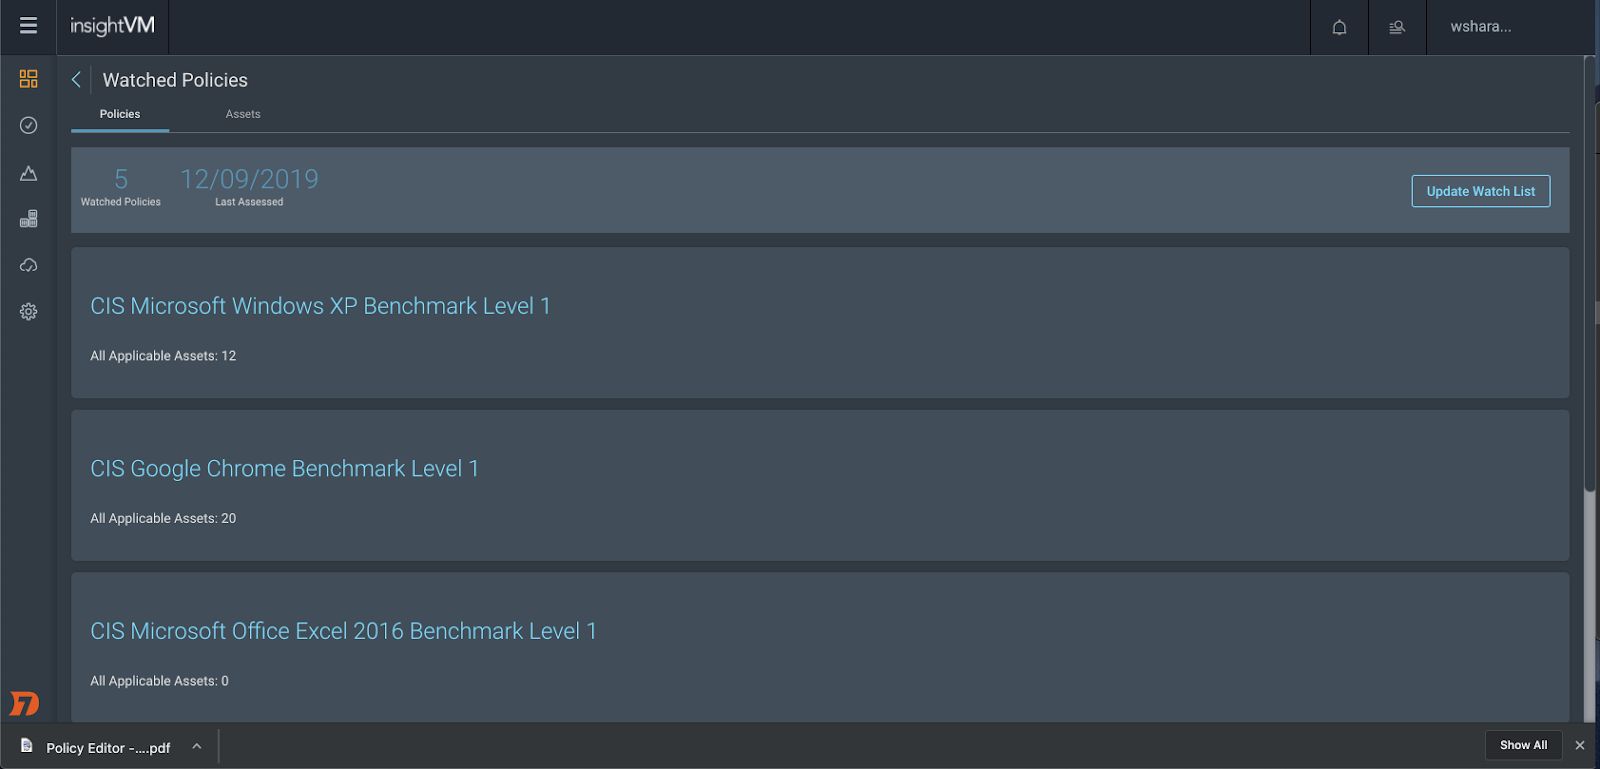Click the Rapid7 logo icon
Screen dimensions: 1600x769
tap(24, 704)
